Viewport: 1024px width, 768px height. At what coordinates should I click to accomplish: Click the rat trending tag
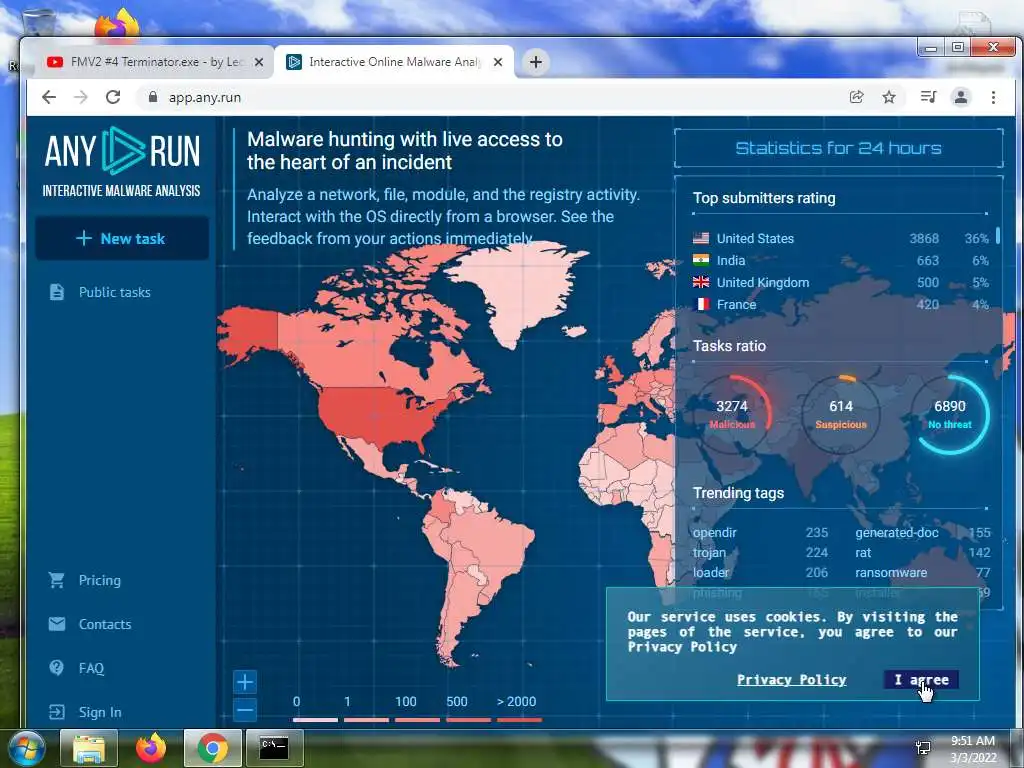(863, 552)
